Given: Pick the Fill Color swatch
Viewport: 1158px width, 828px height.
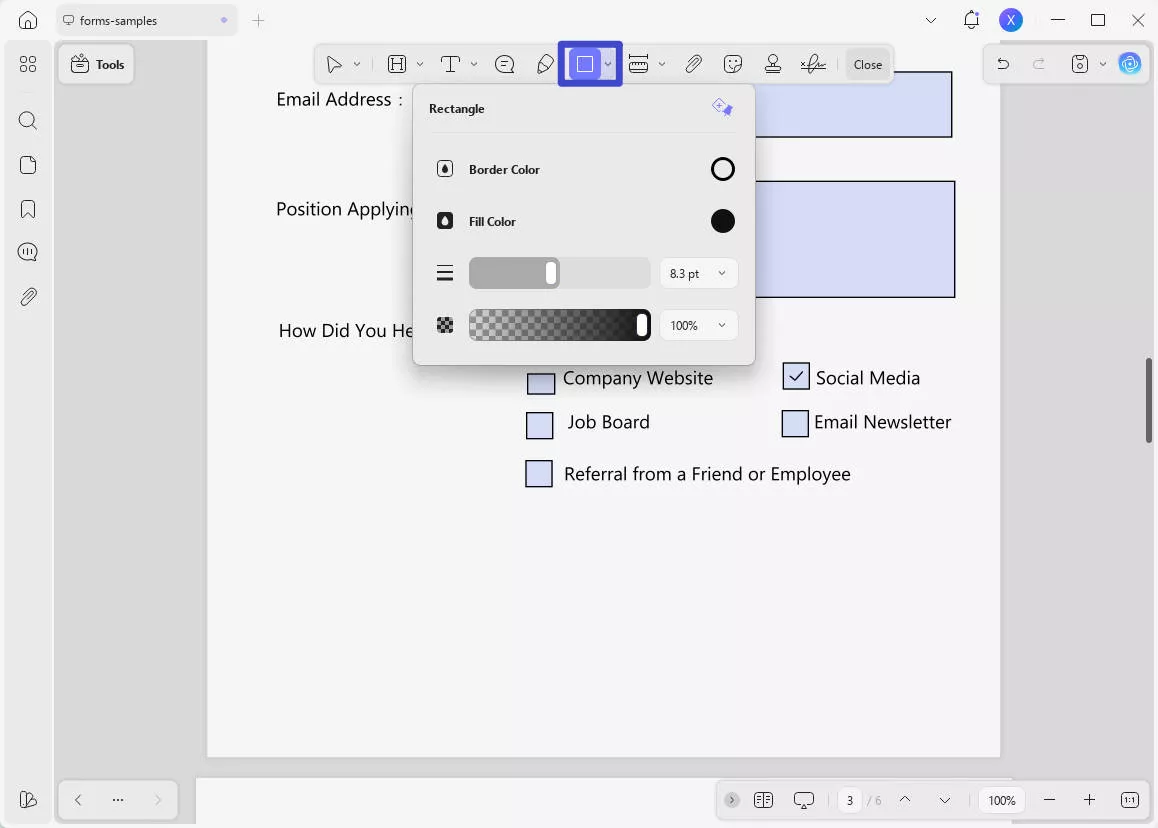Looking at the screenshot, I should tap(723, 220).
